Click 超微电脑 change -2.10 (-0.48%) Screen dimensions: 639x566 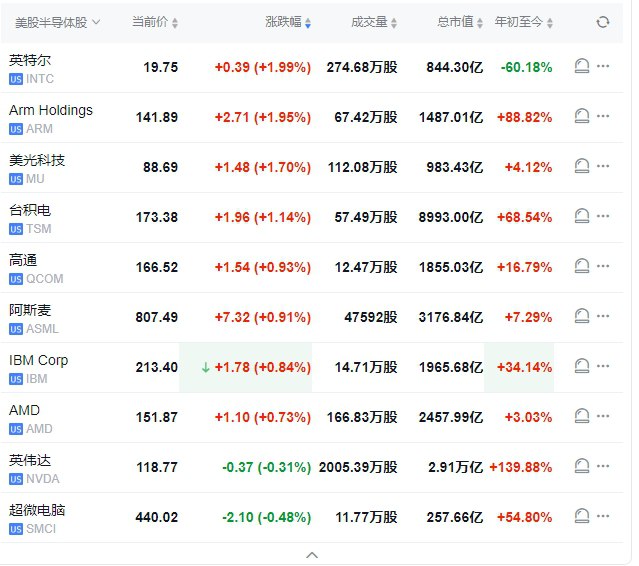(267, 518)
